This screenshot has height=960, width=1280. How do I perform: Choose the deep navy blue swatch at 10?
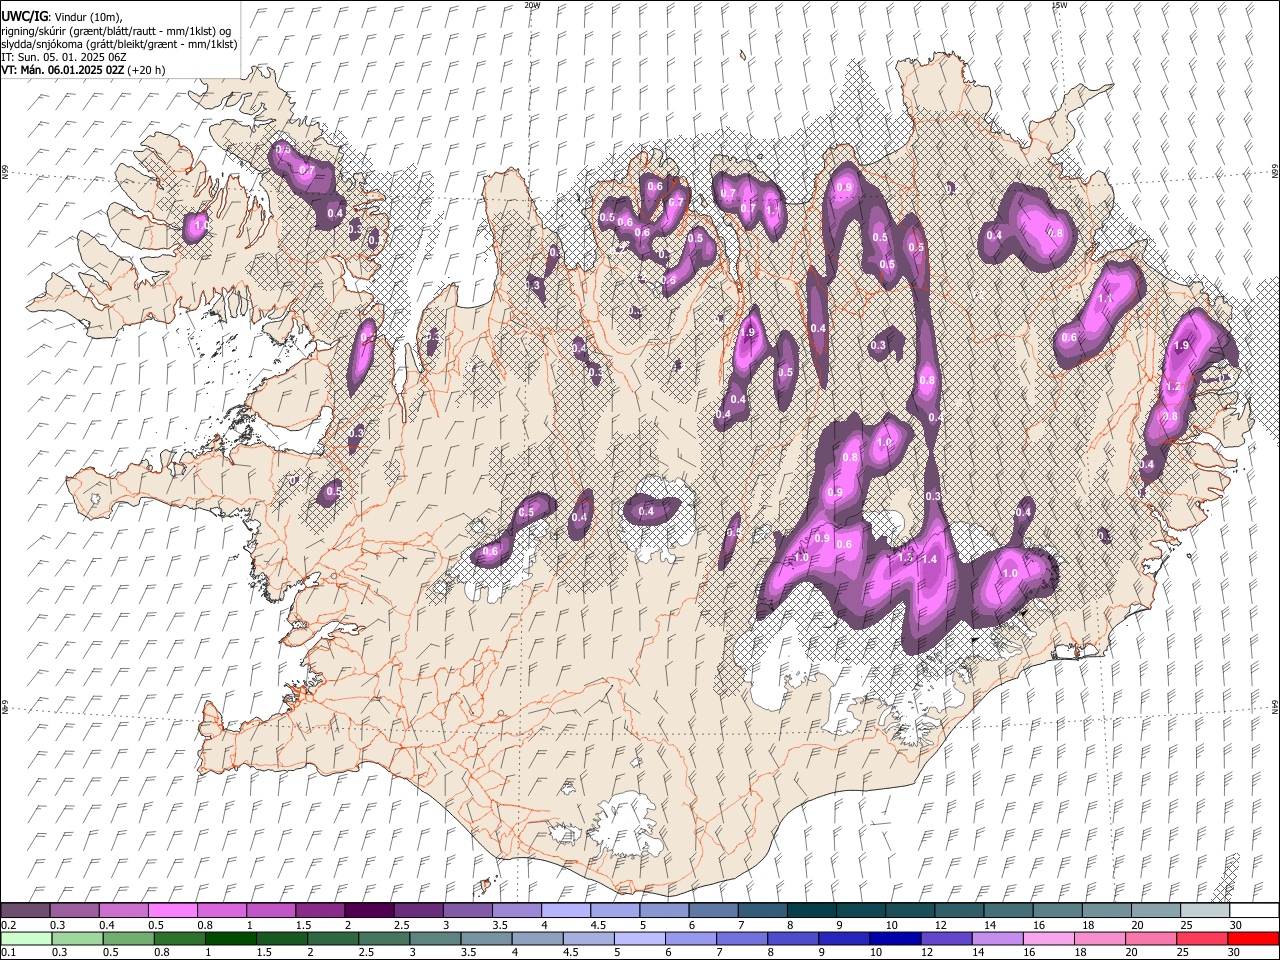pos(894,939)
